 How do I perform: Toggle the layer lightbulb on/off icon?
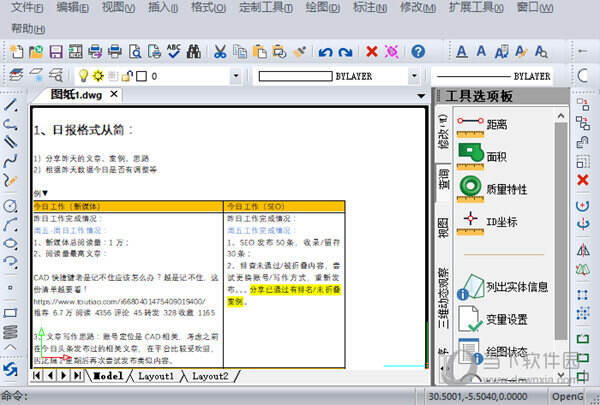(x=84, y=76)
